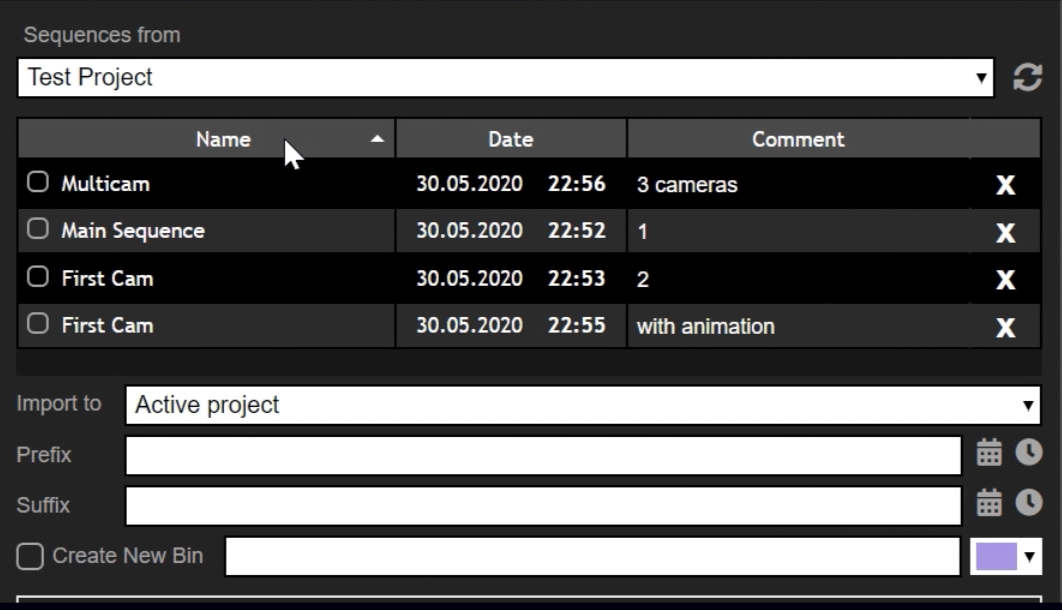Screen dimensions: 1062x610
Task: Delete the Multicam sequence with its X
Action: tap(1005, 185)
